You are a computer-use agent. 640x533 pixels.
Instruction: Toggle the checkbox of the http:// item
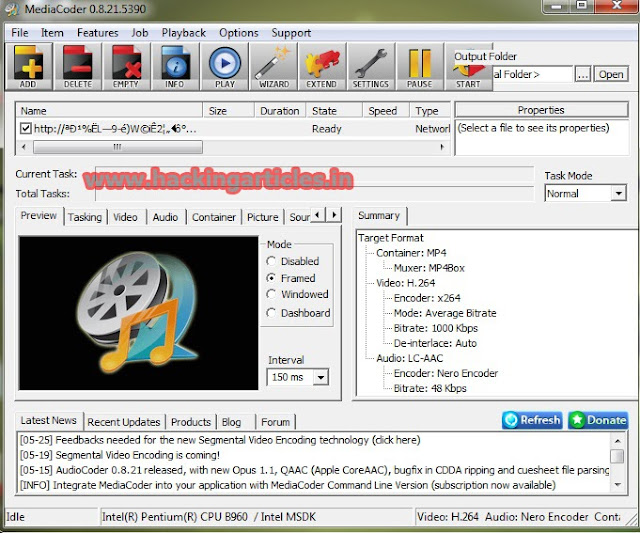(25, 129)
